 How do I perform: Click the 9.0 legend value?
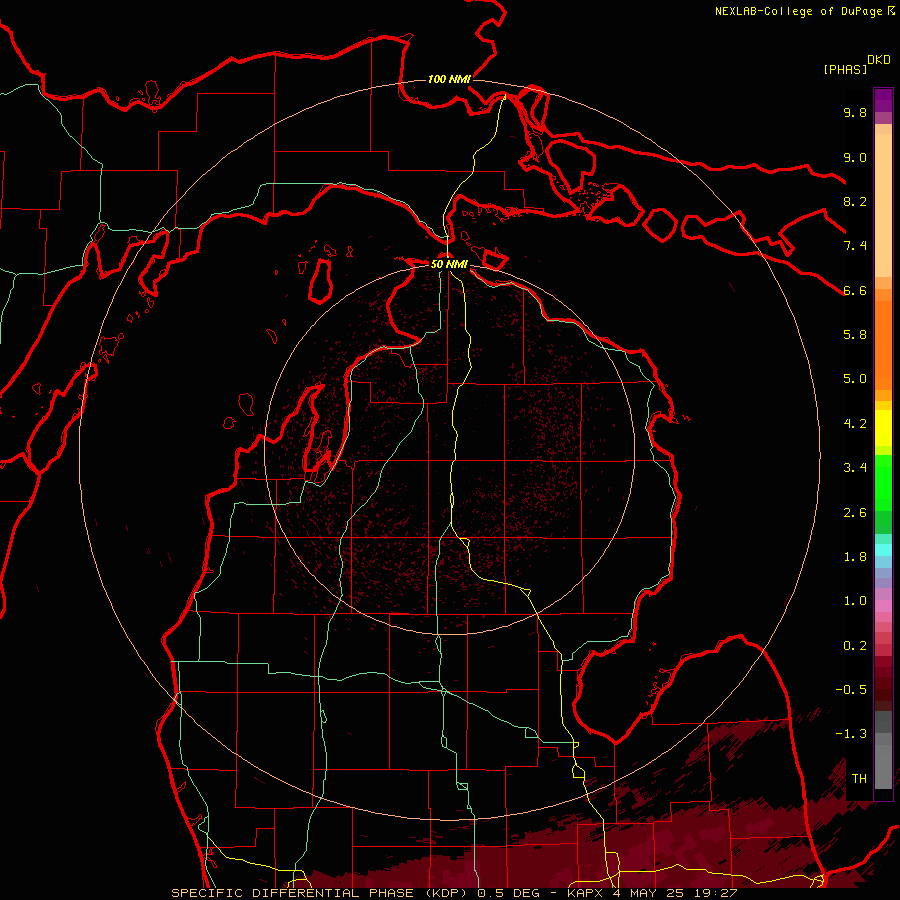[x=855, y=157]
